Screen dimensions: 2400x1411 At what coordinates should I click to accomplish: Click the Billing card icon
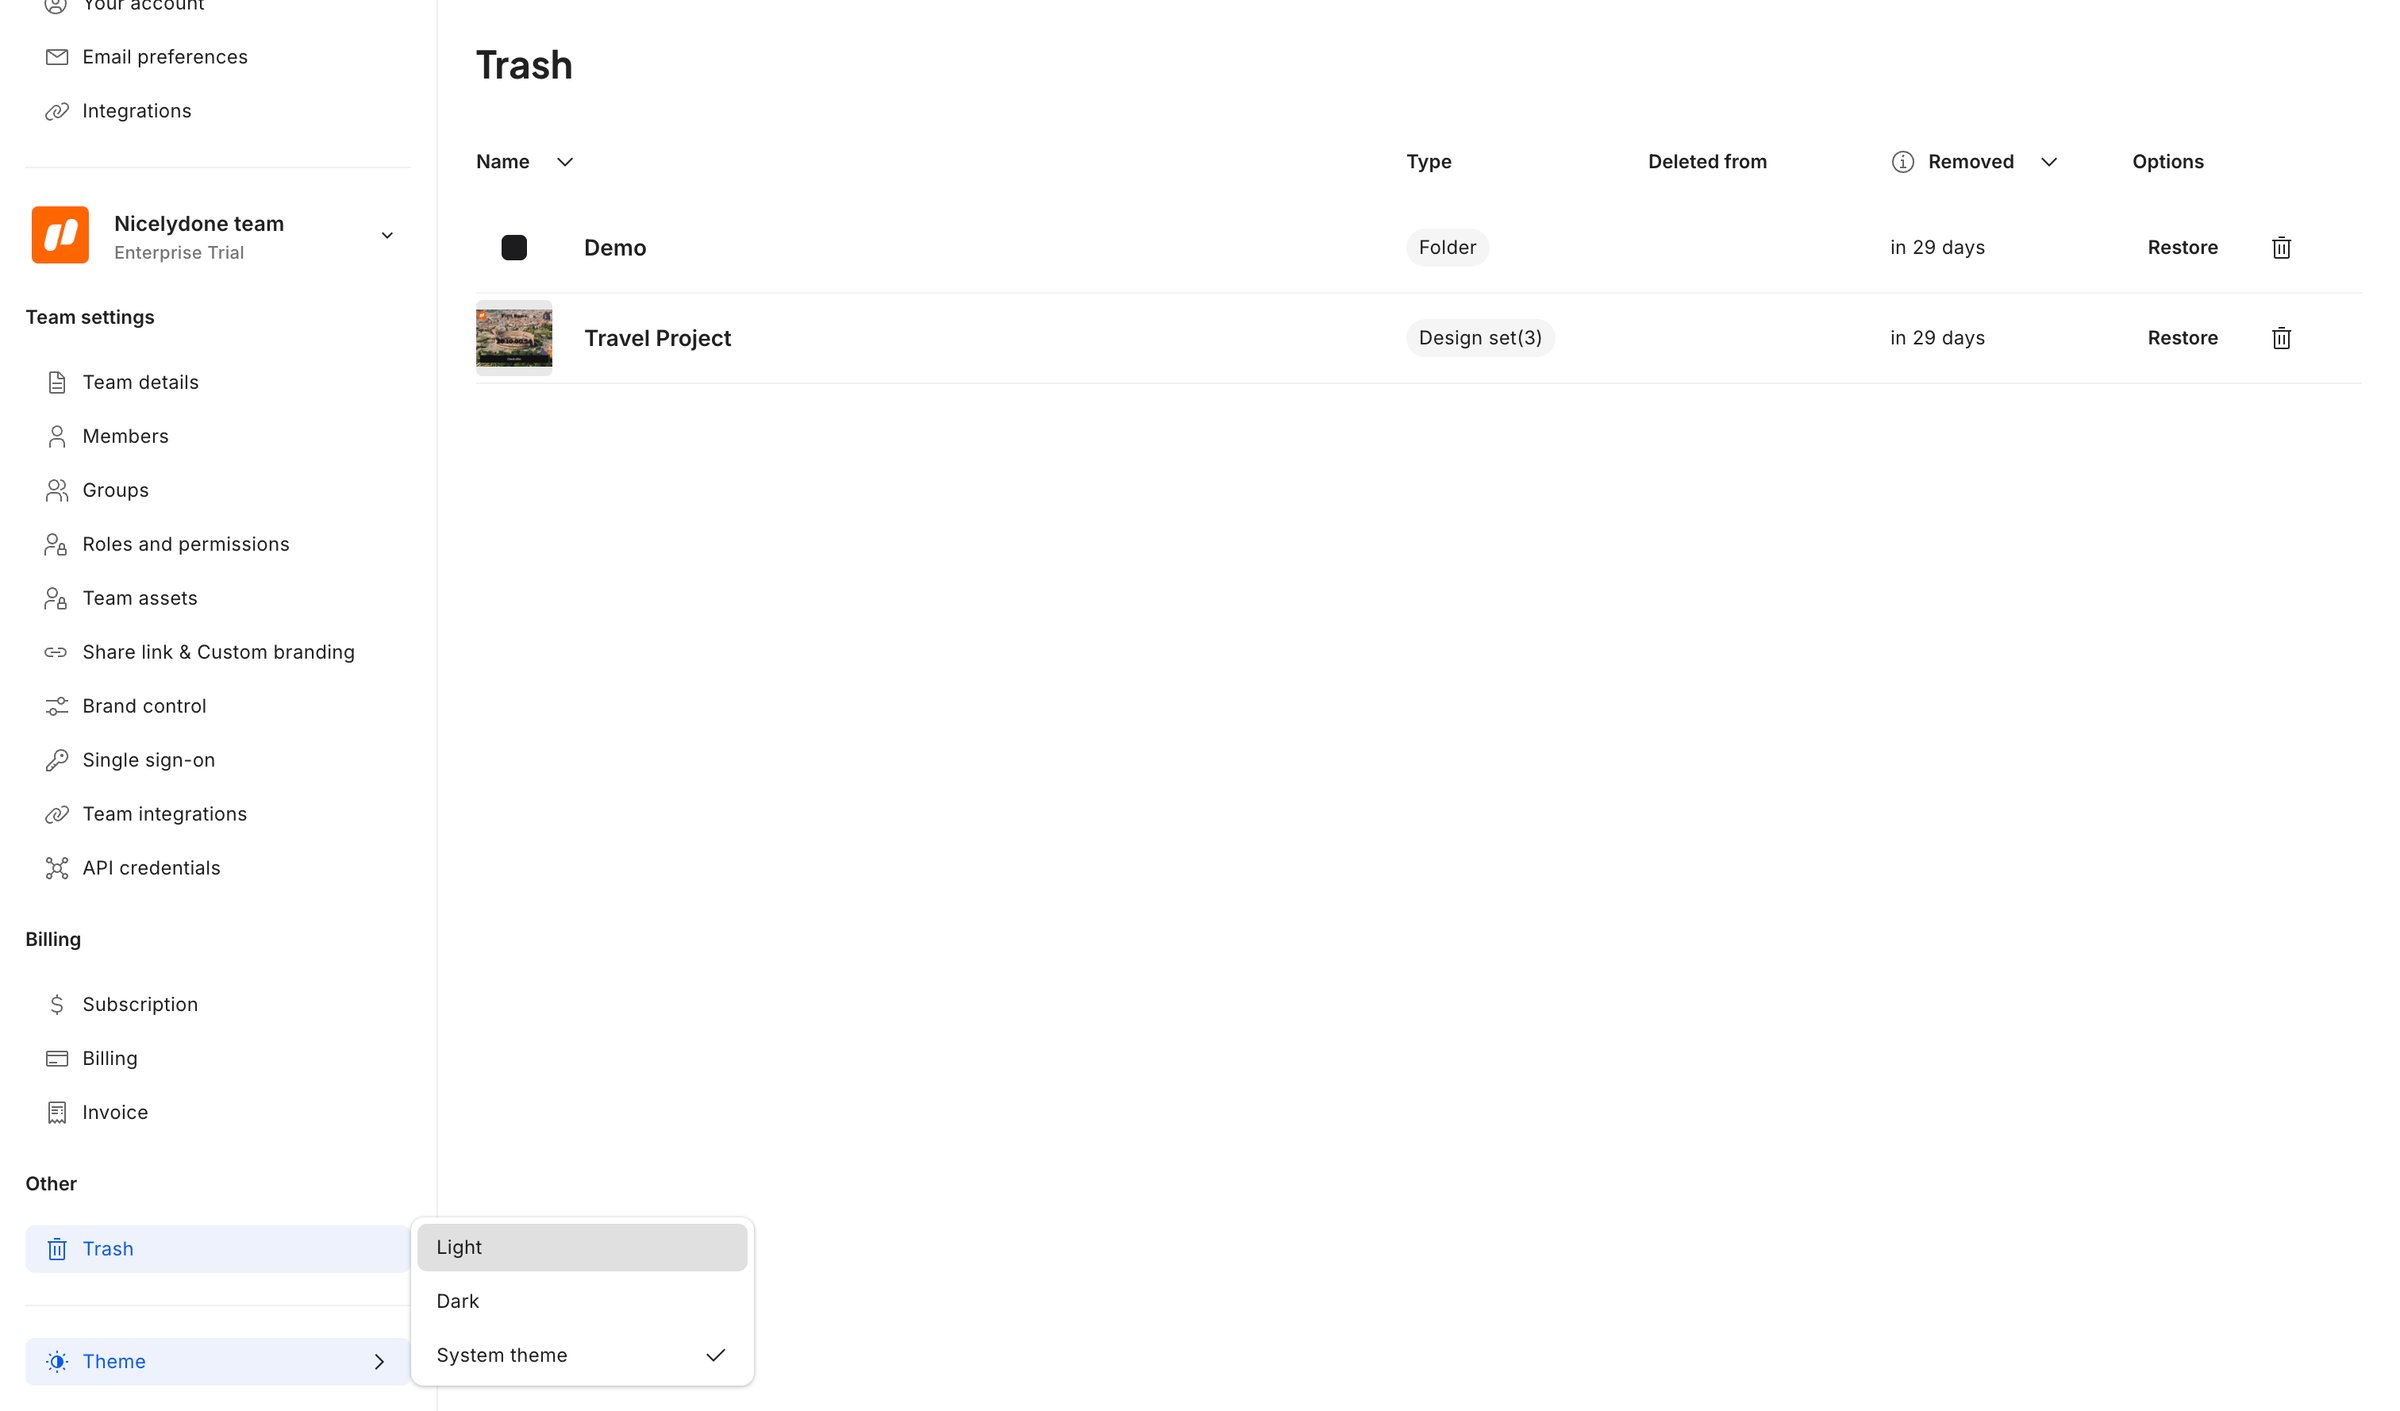pos(57,1058)
